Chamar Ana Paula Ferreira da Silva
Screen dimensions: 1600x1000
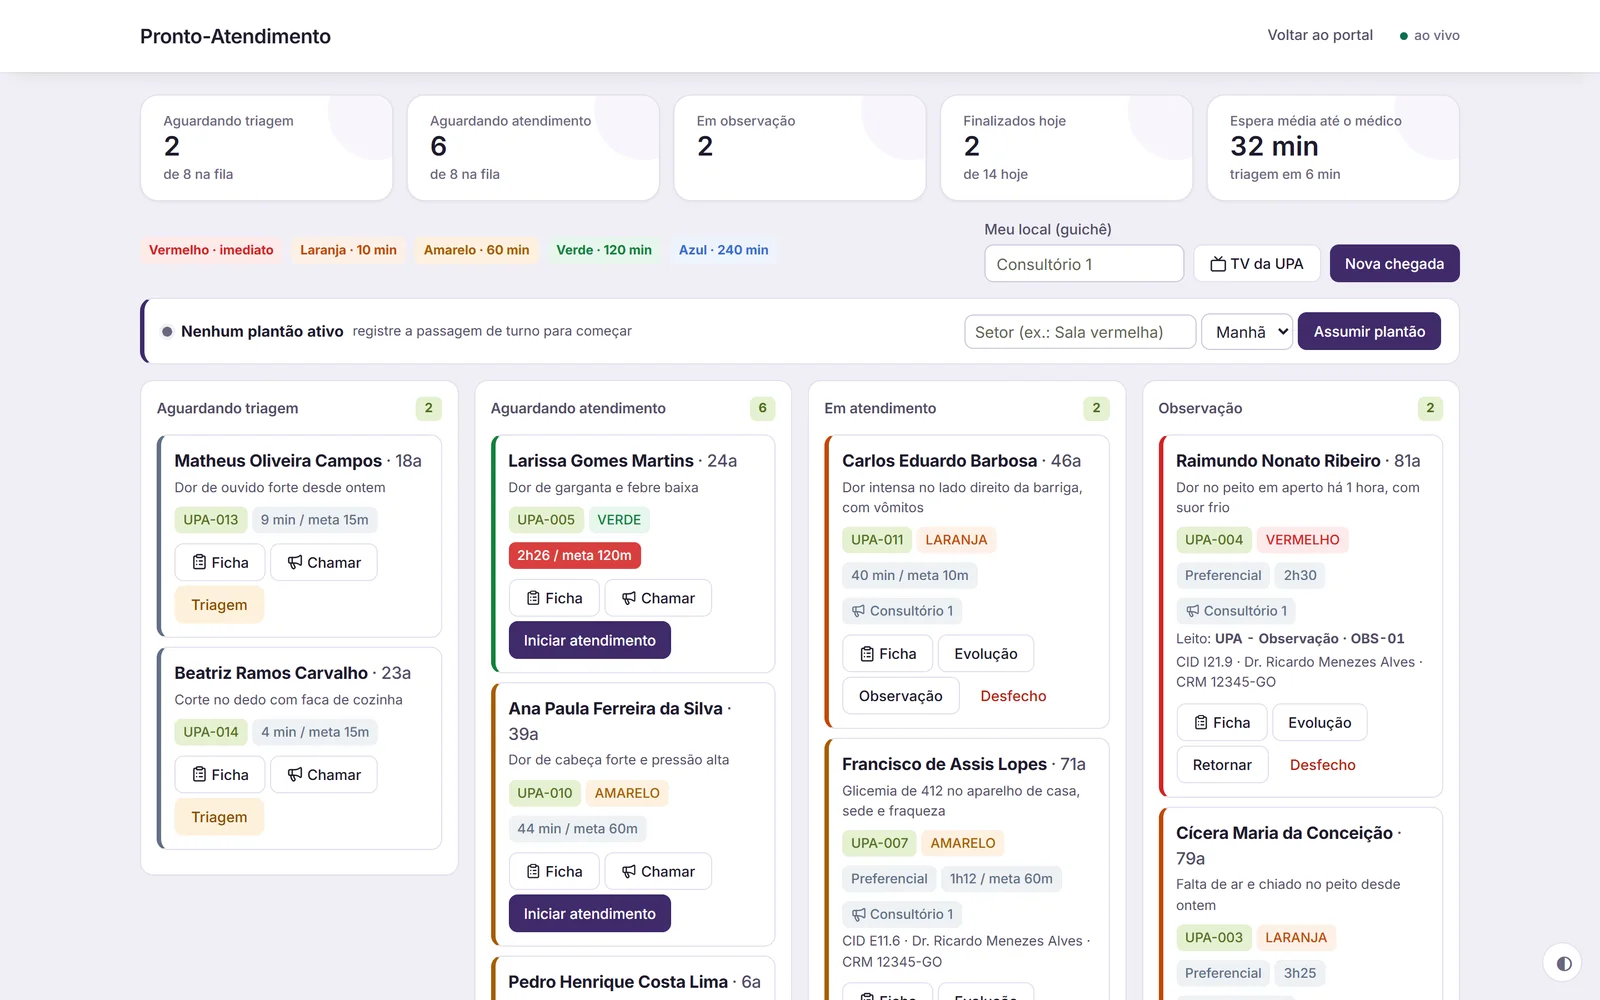[x=658, y=872]
